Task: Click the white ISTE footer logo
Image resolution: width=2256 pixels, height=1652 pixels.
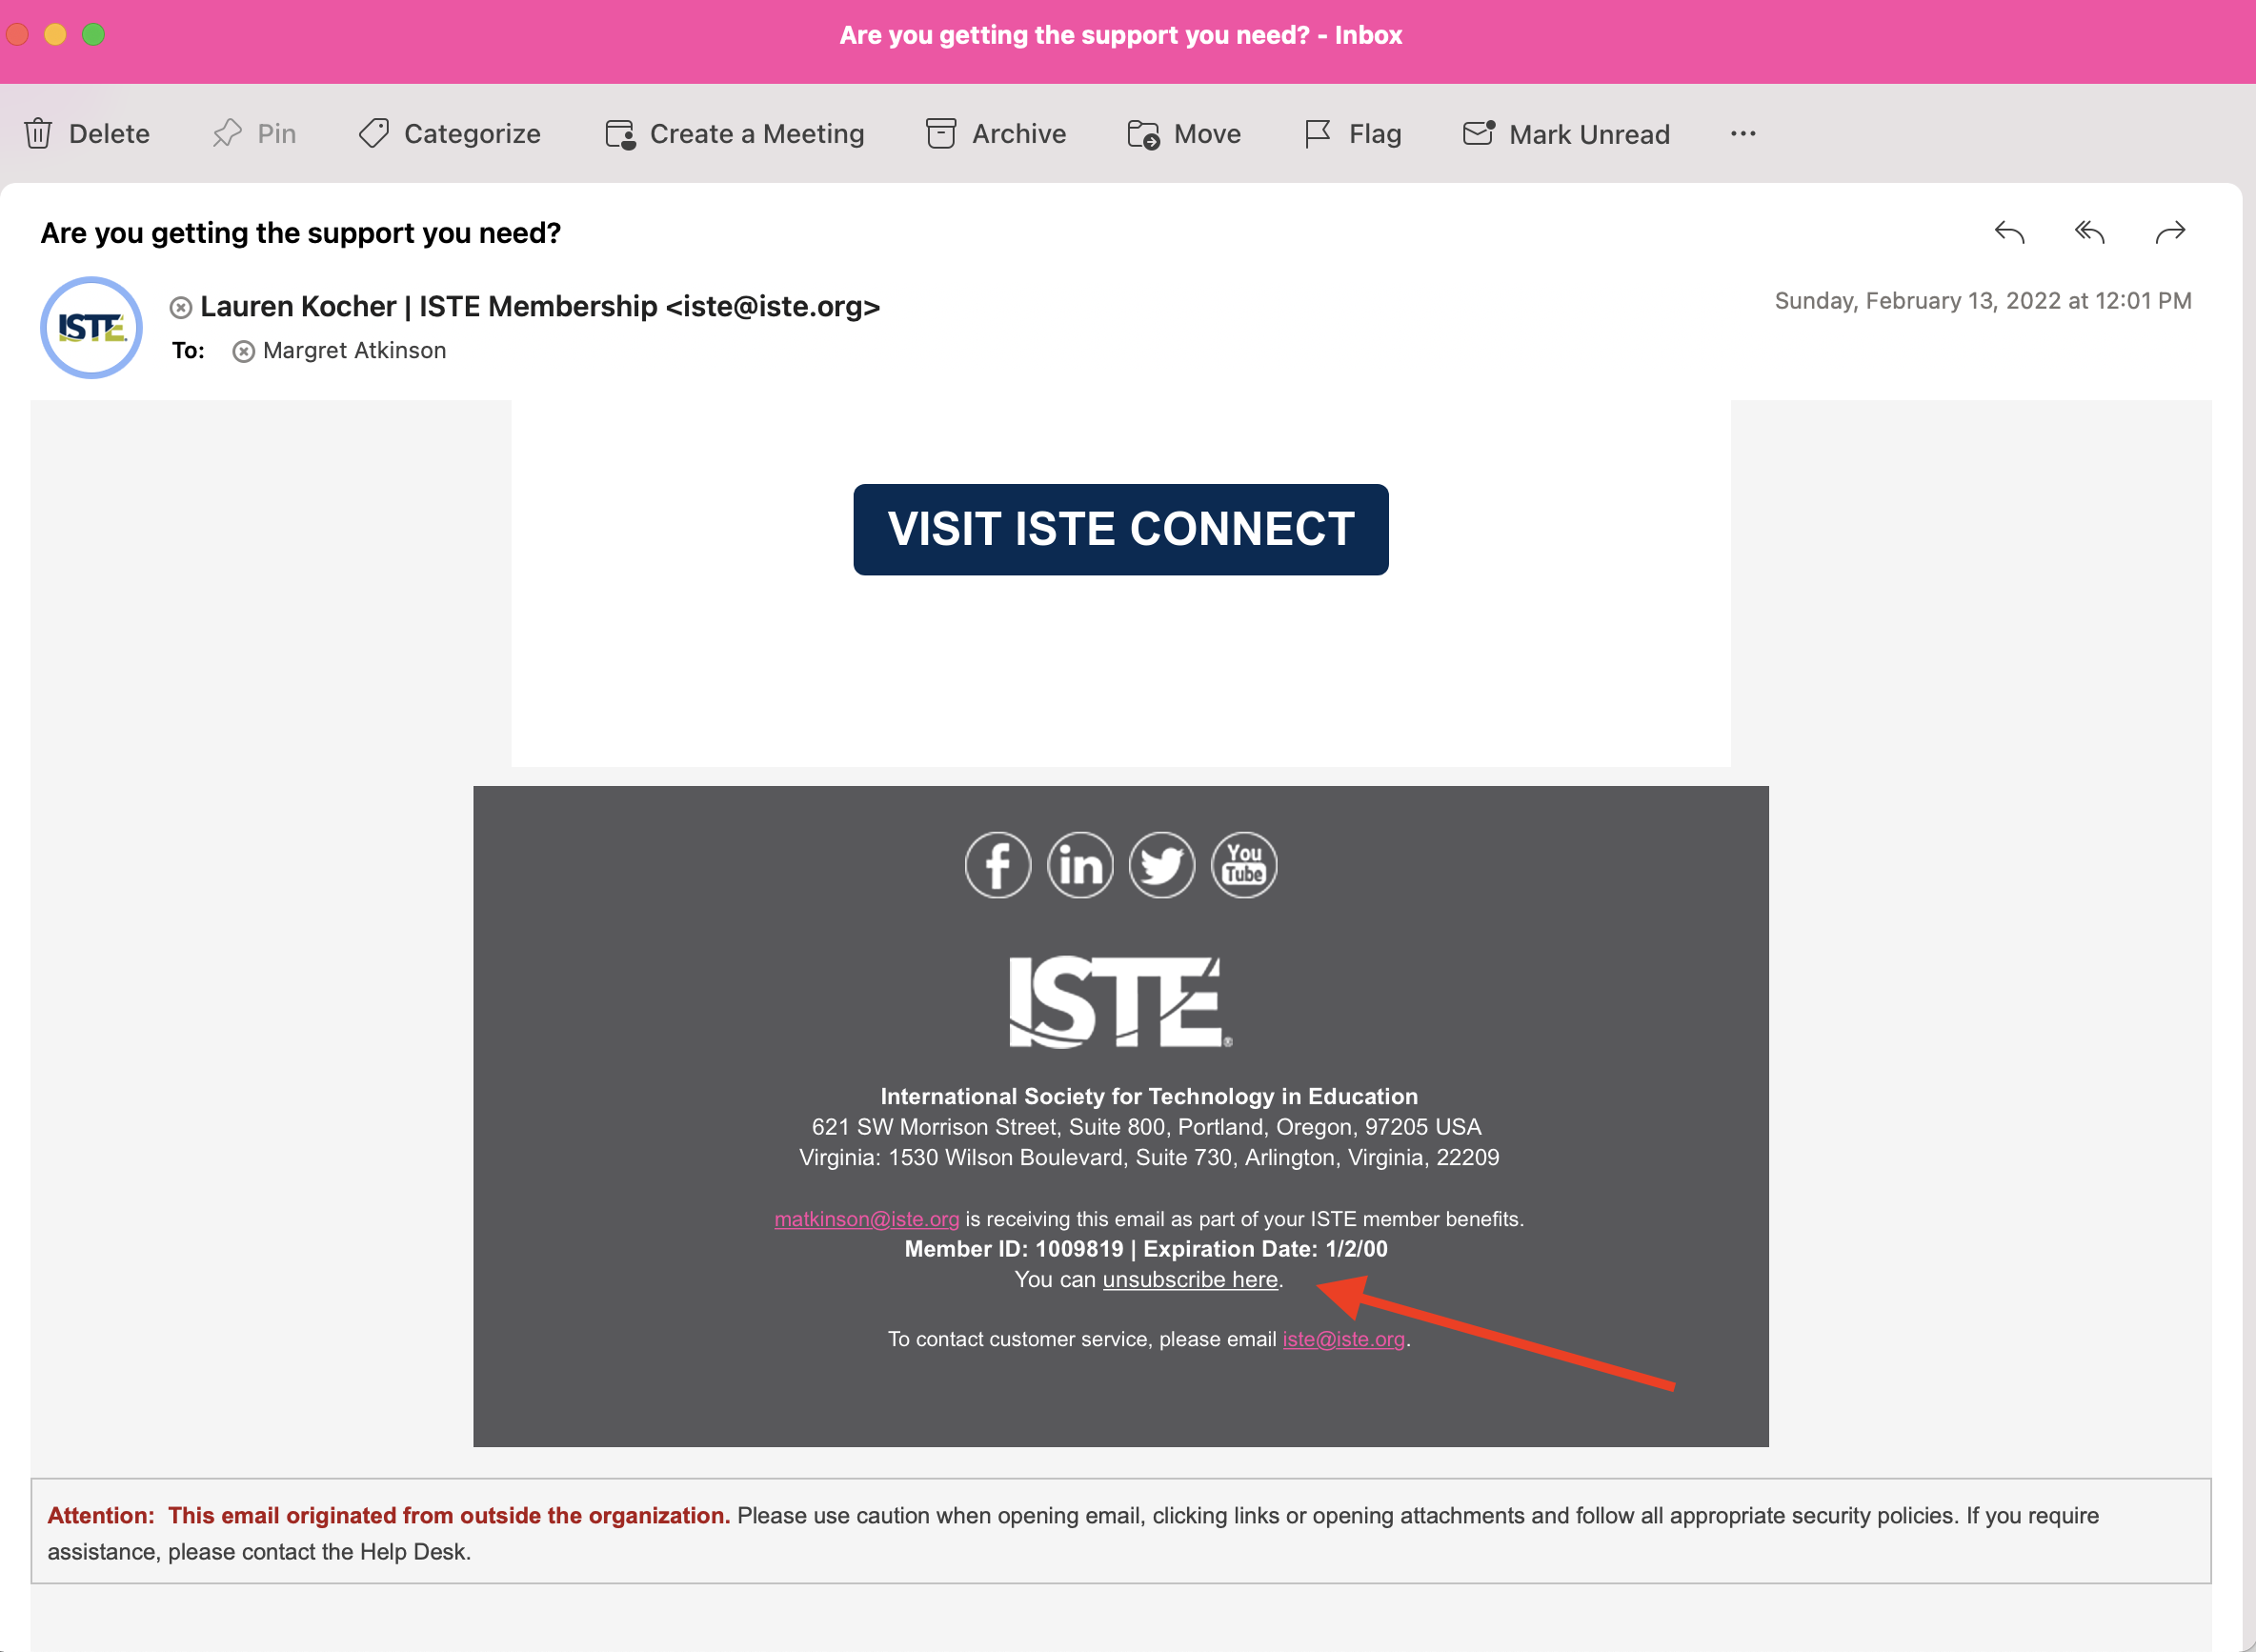Action: tap(1120, 1002)
